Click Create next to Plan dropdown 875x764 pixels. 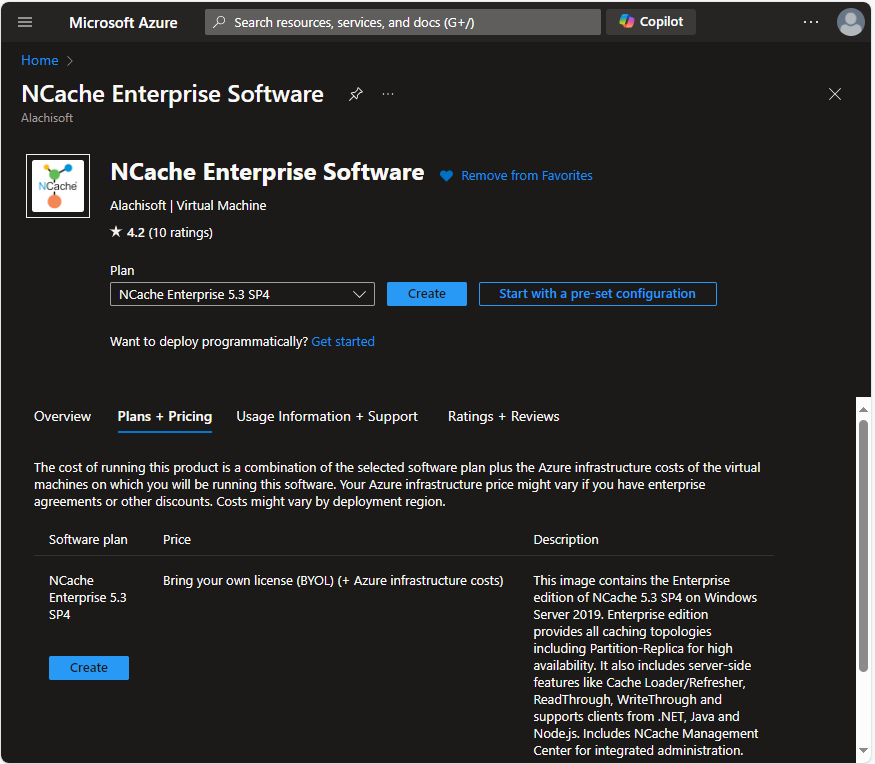[427, 294]
